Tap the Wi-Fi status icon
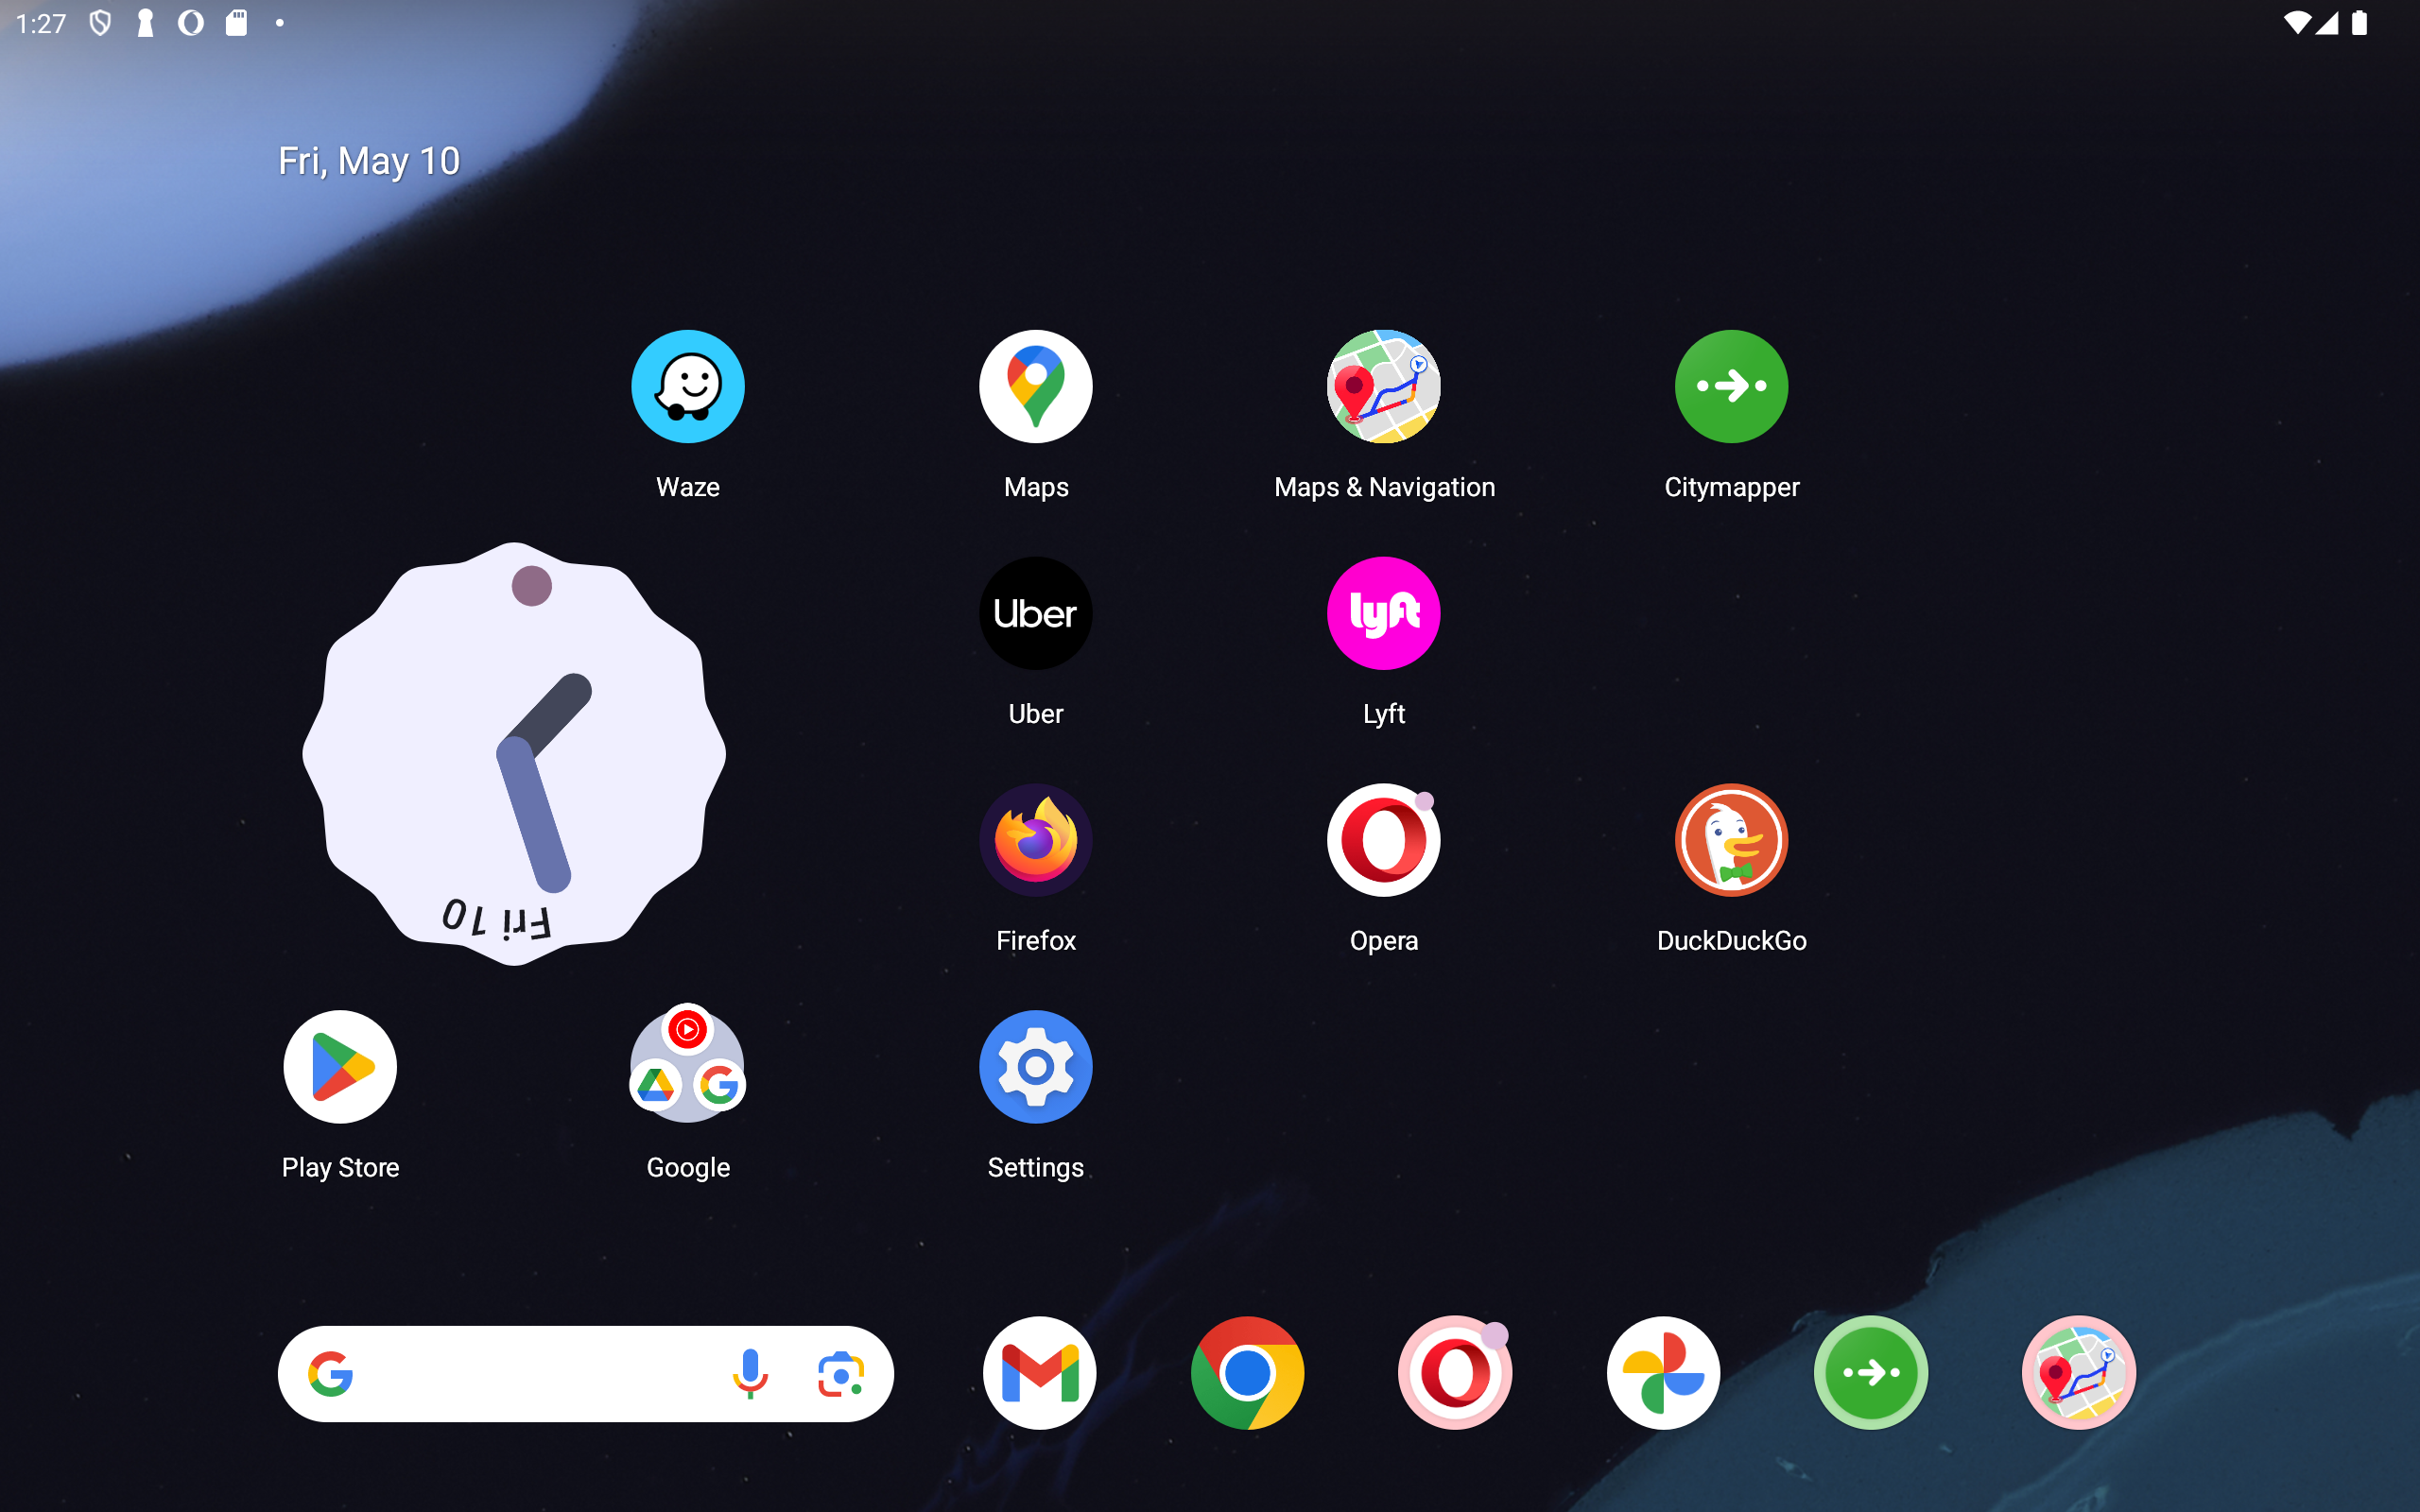The height and width of the screenshot is (1512, 2420). pos(2296,23)
